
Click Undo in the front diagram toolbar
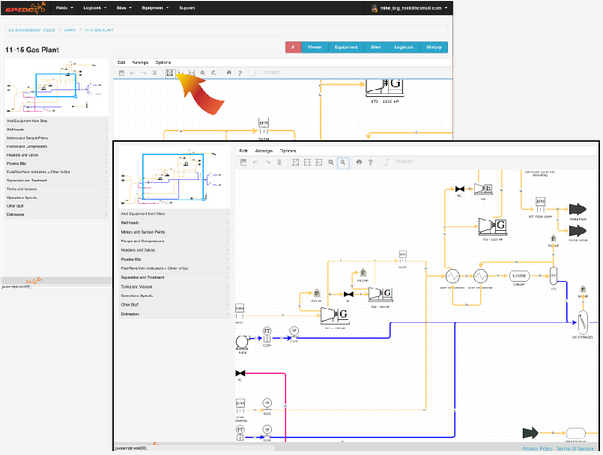pos(255,163)
